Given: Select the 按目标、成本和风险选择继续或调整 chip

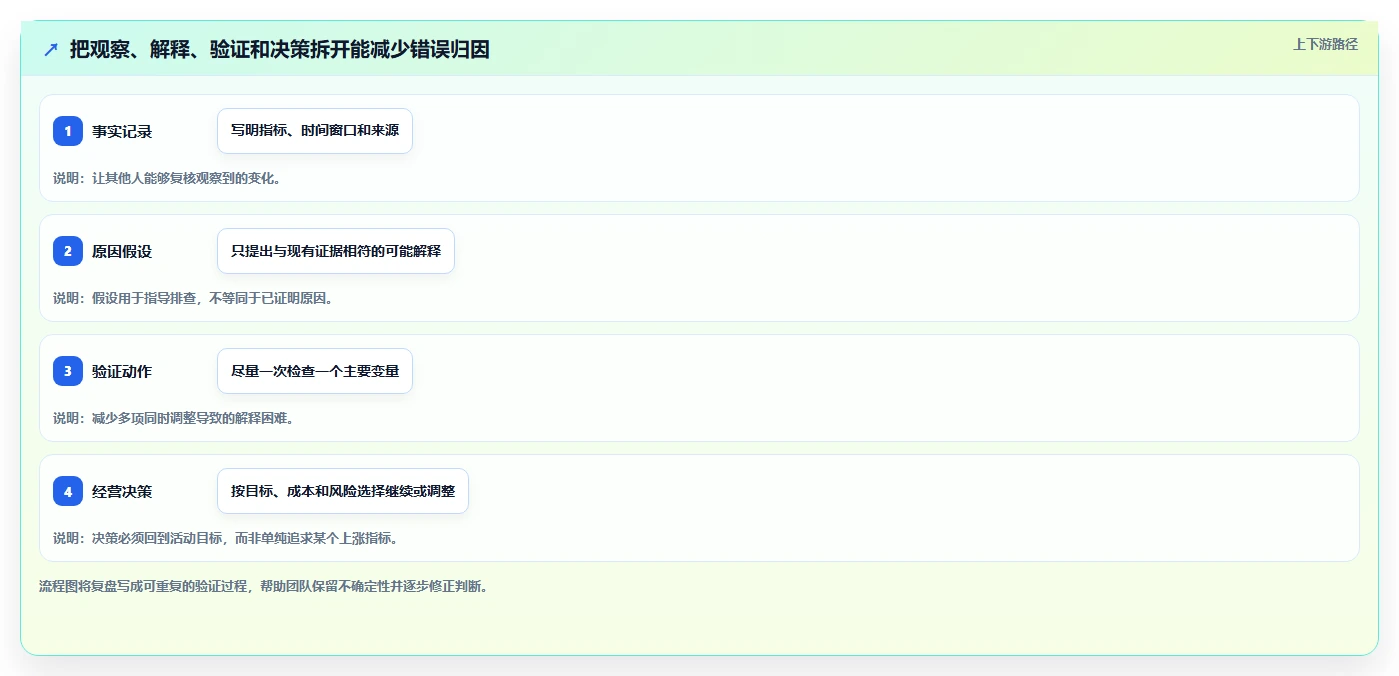Looking at the screenshot, I should [x=343, y=491].
